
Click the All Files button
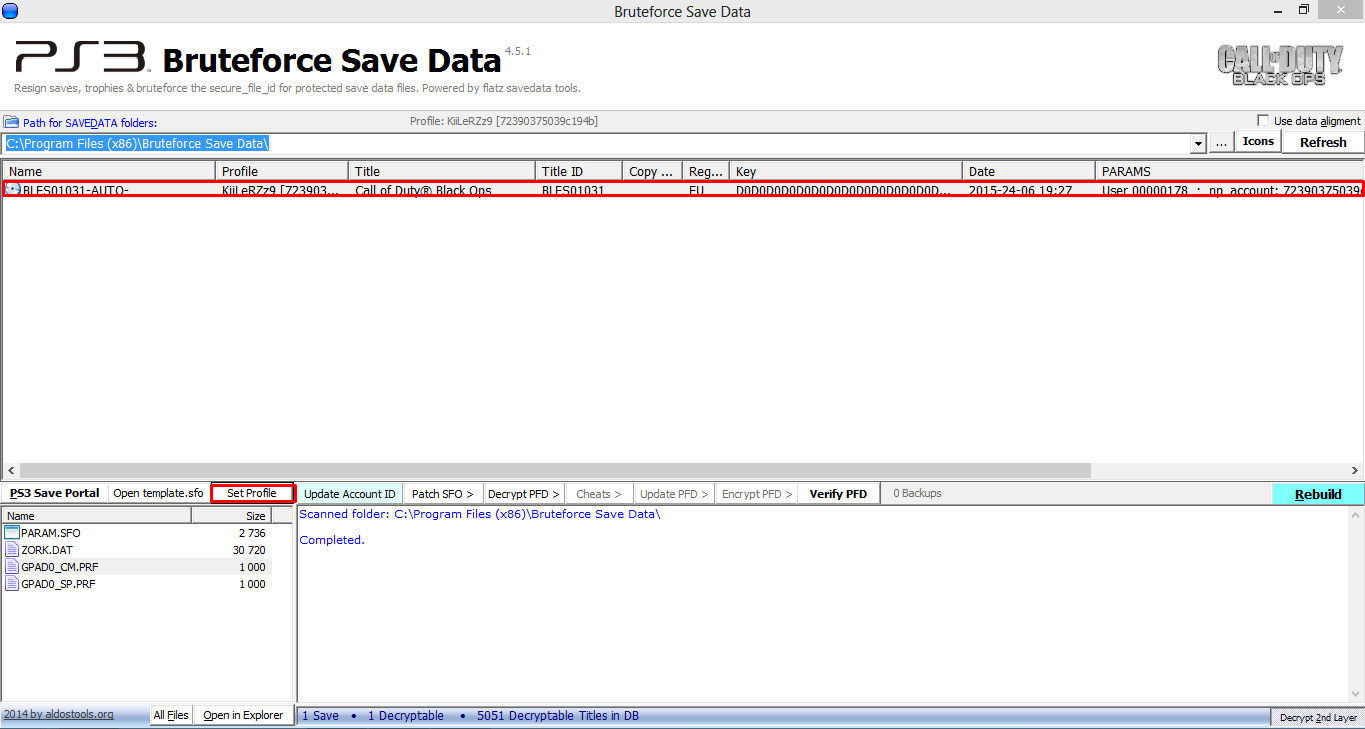coord(171,715)
